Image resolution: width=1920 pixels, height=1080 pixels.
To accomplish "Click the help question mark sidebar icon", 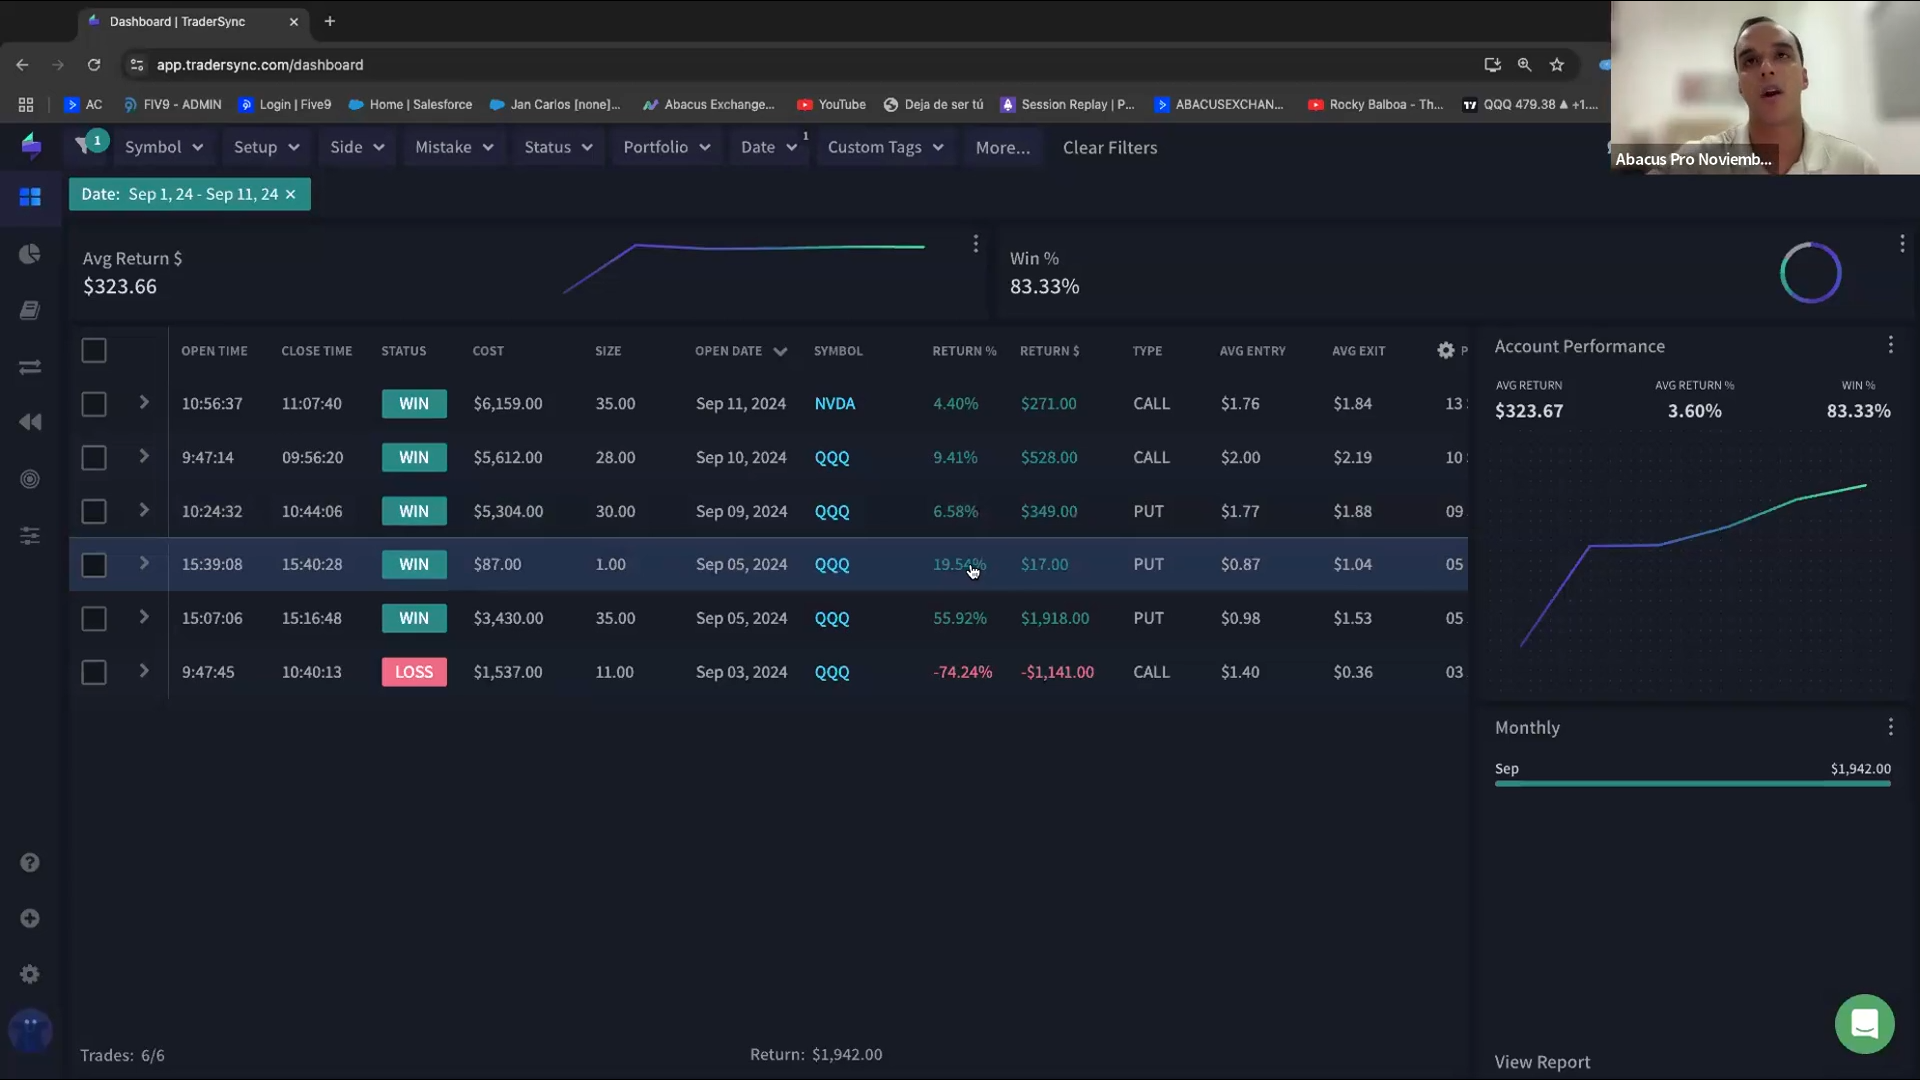I will pos(30,862).
